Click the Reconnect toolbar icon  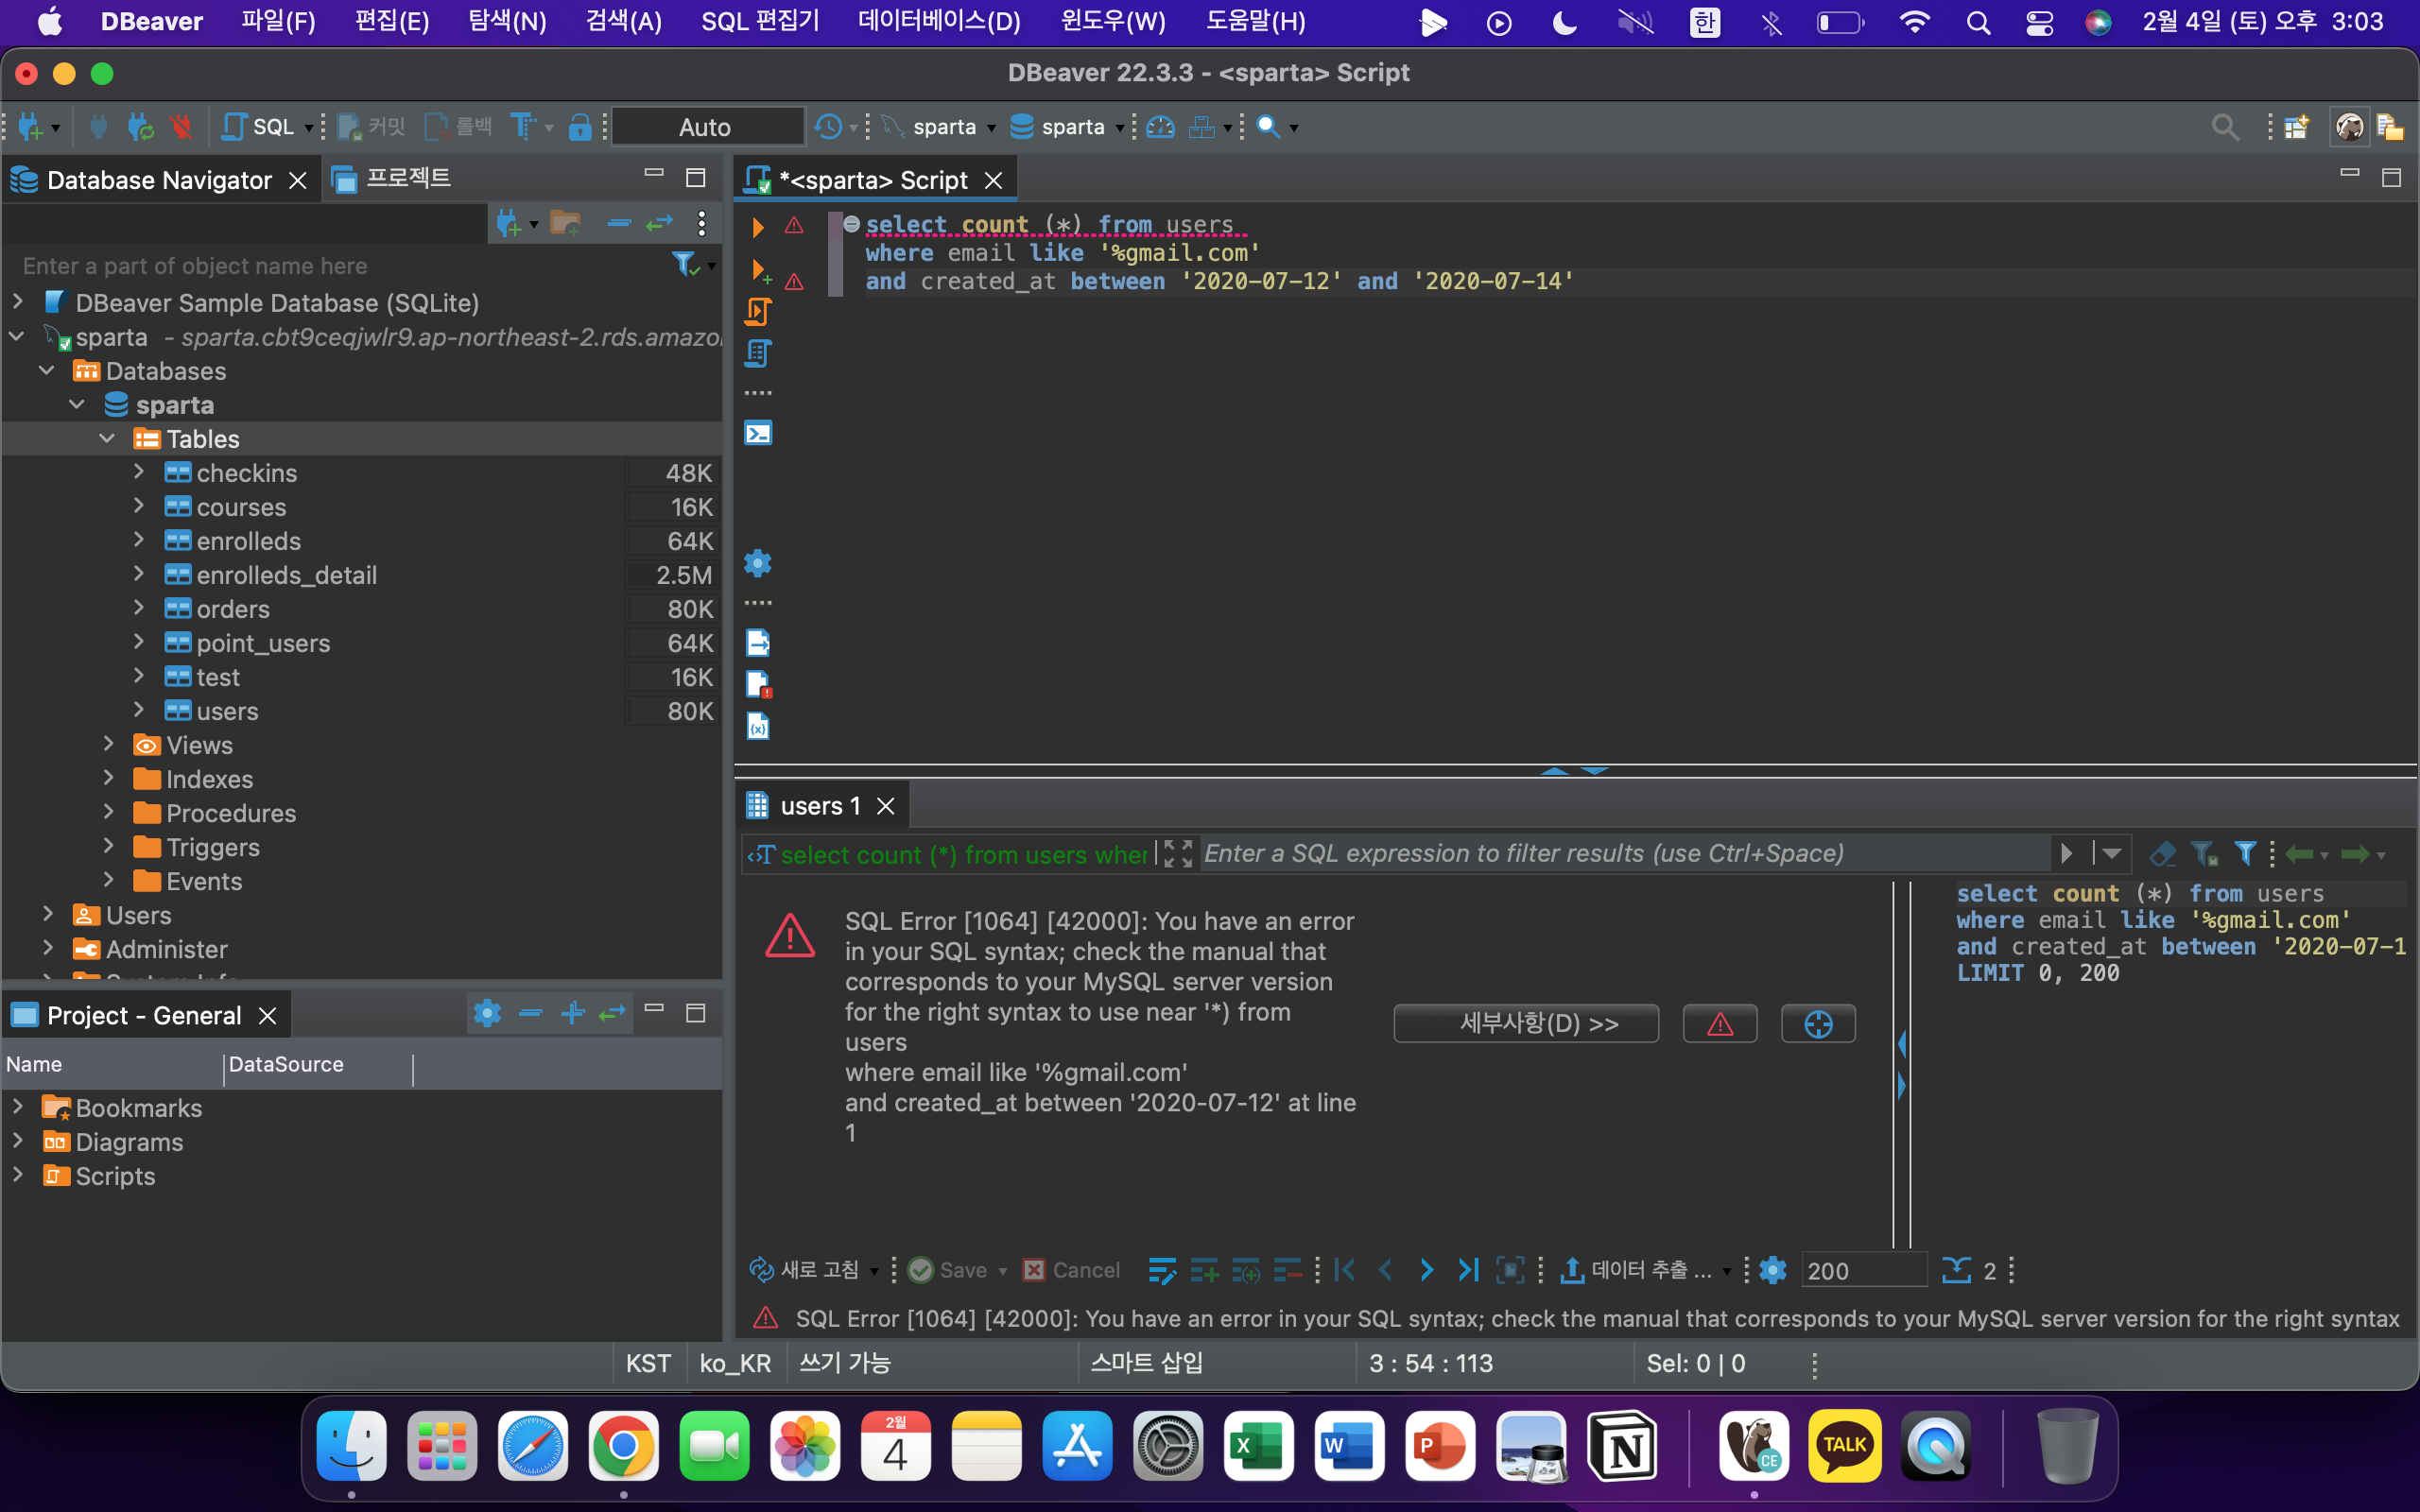pos(140,127)
